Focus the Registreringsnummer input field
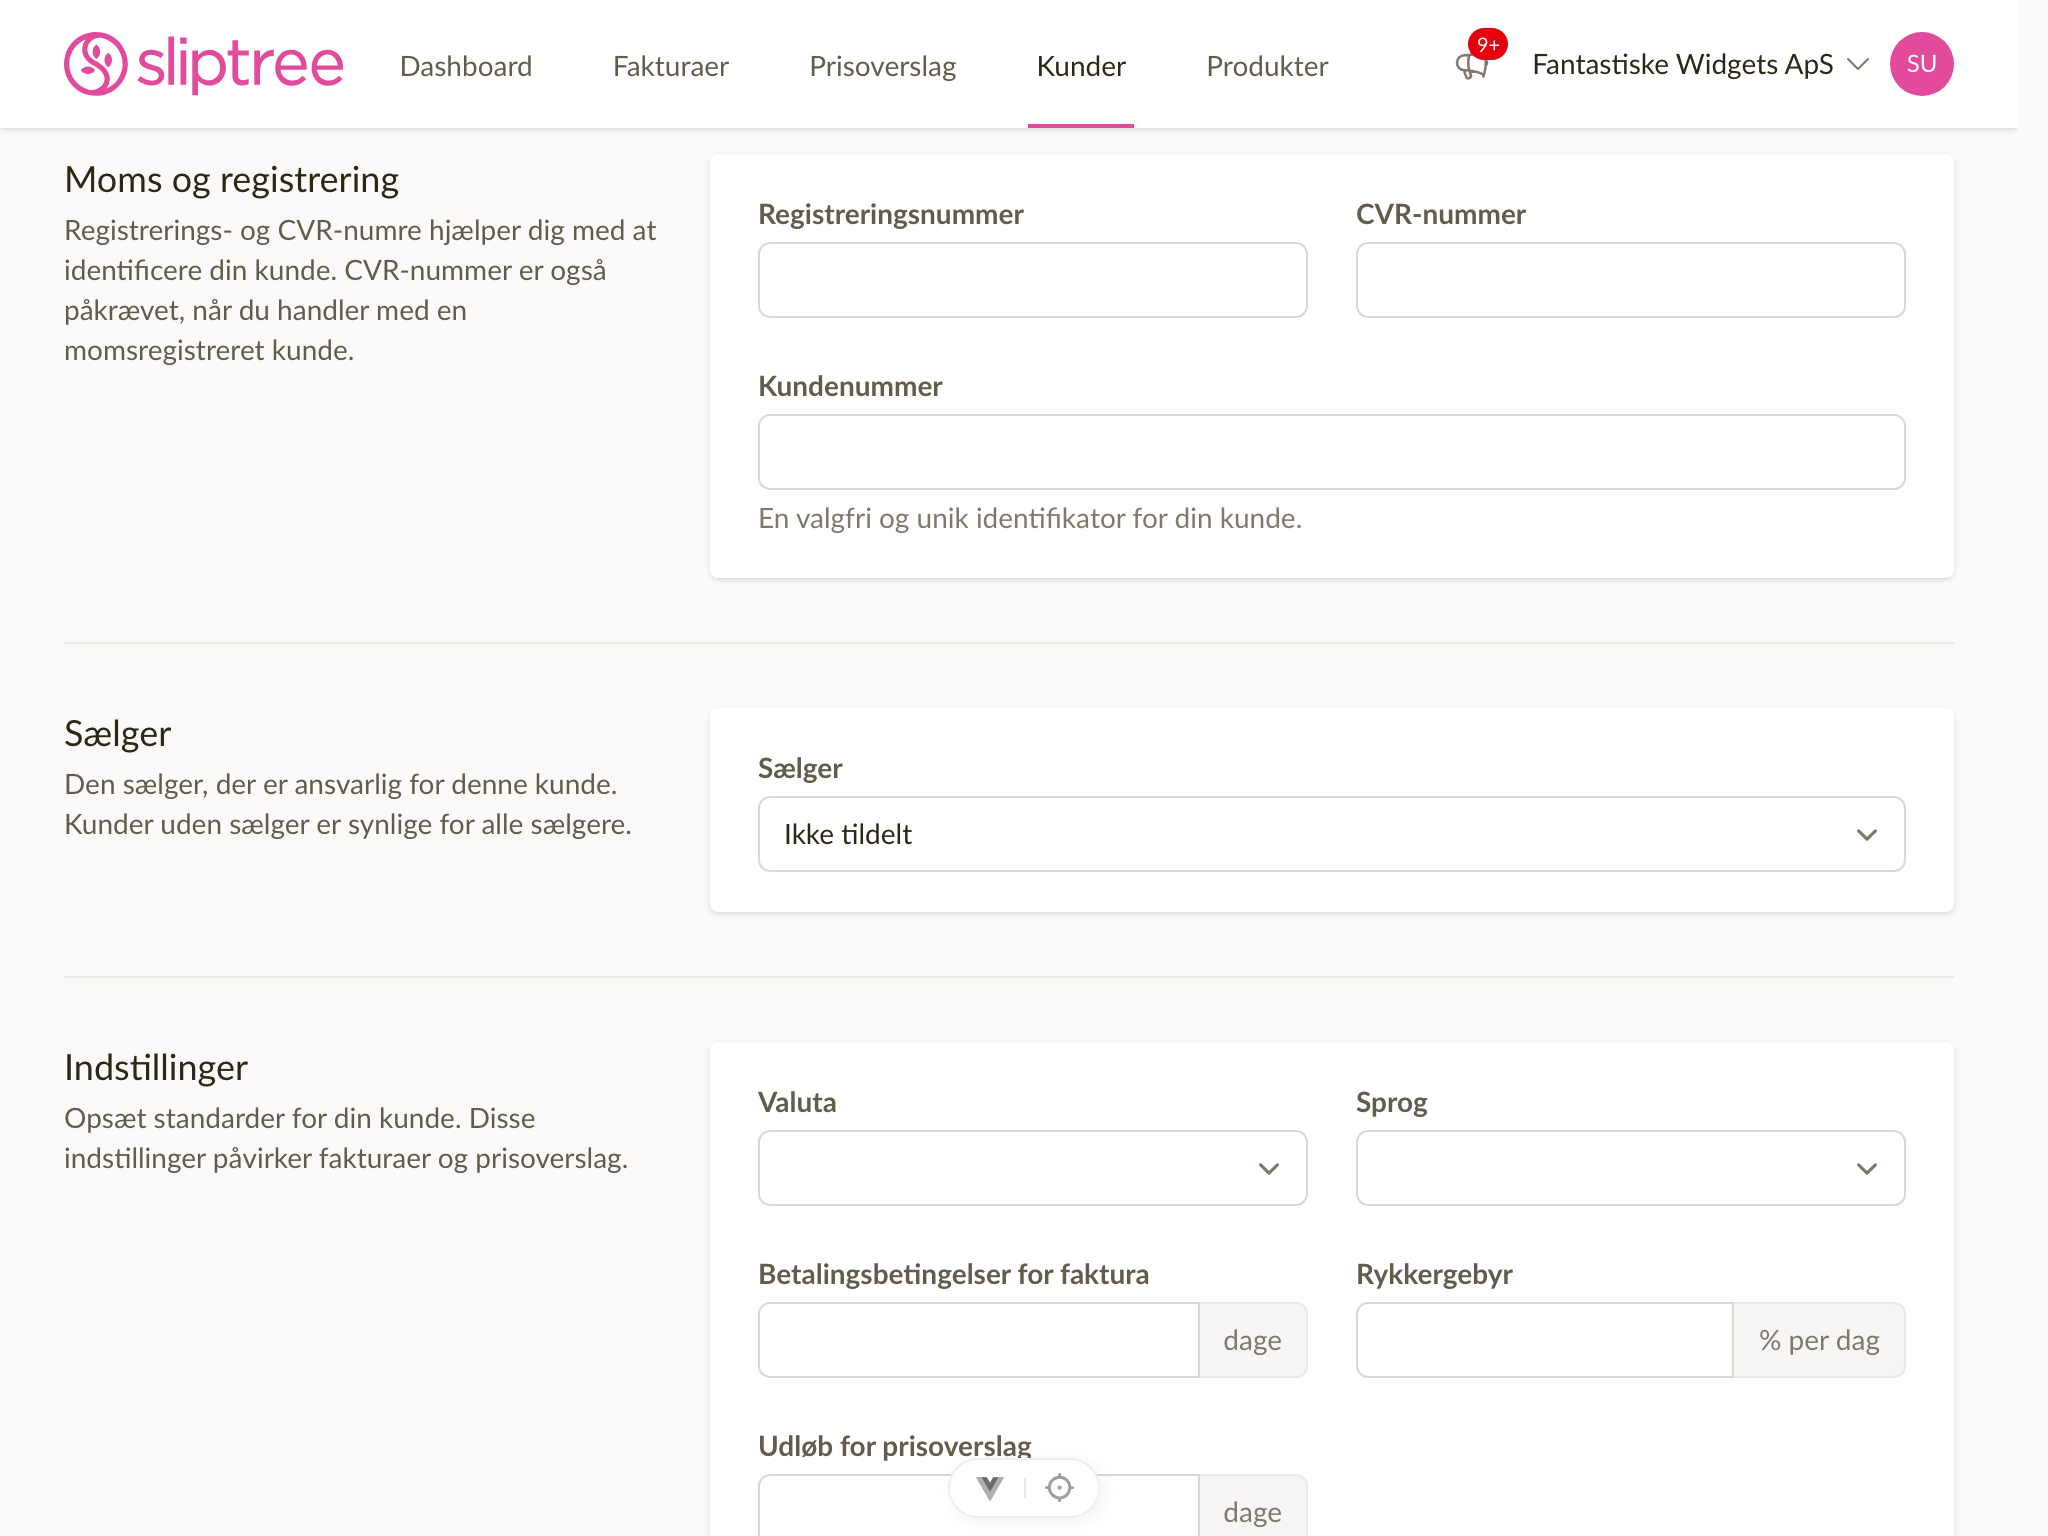Screen dimensions: 2048x1536 (x=1032, y=280)
